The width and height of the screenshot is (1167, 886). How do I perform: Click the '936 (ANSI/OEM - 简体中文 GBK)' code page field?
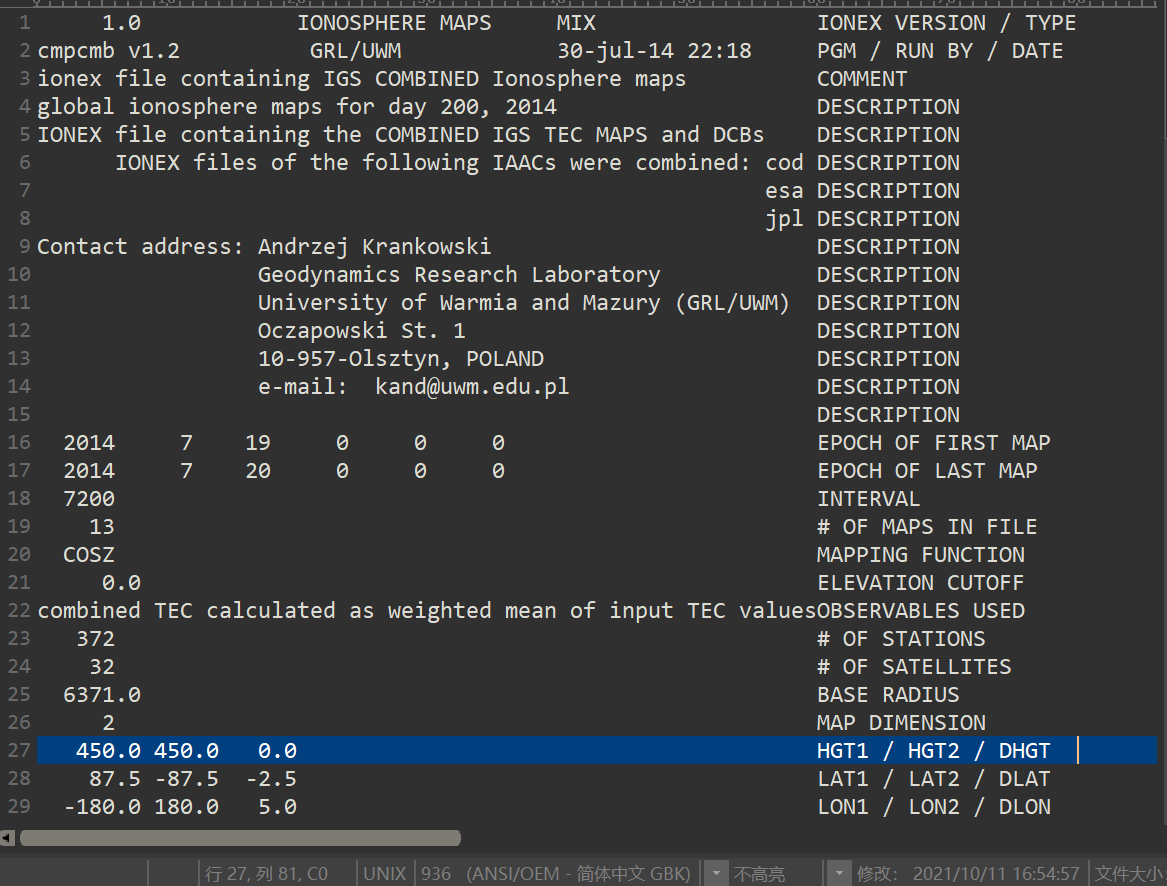(x=556, y=873)
